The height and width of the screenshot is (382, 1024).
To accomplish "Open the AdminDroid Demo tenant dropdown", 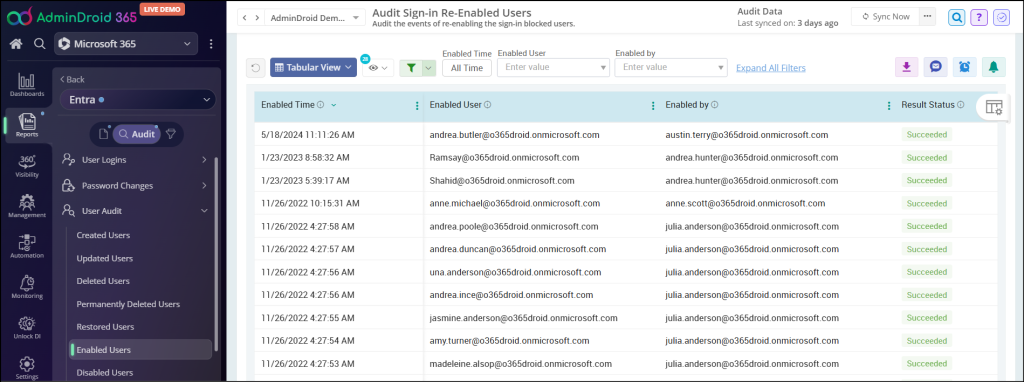I will point(315,18).
